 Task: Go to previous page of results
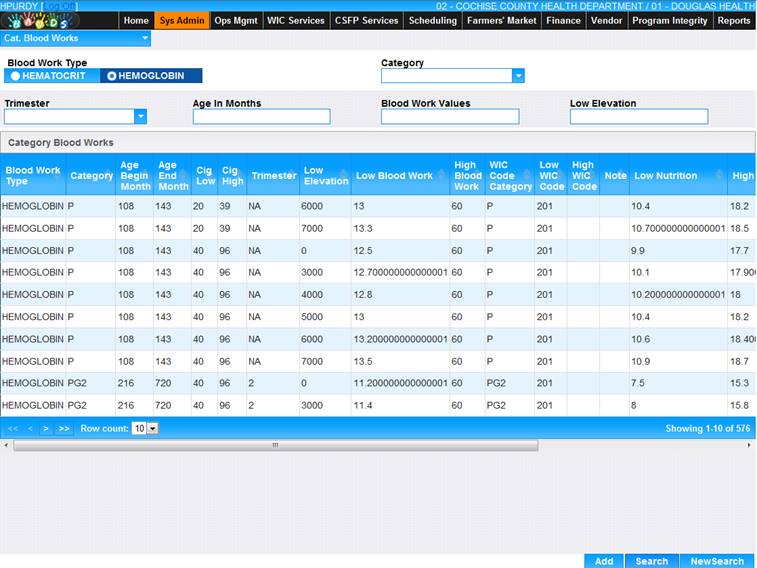pos(30,429)
